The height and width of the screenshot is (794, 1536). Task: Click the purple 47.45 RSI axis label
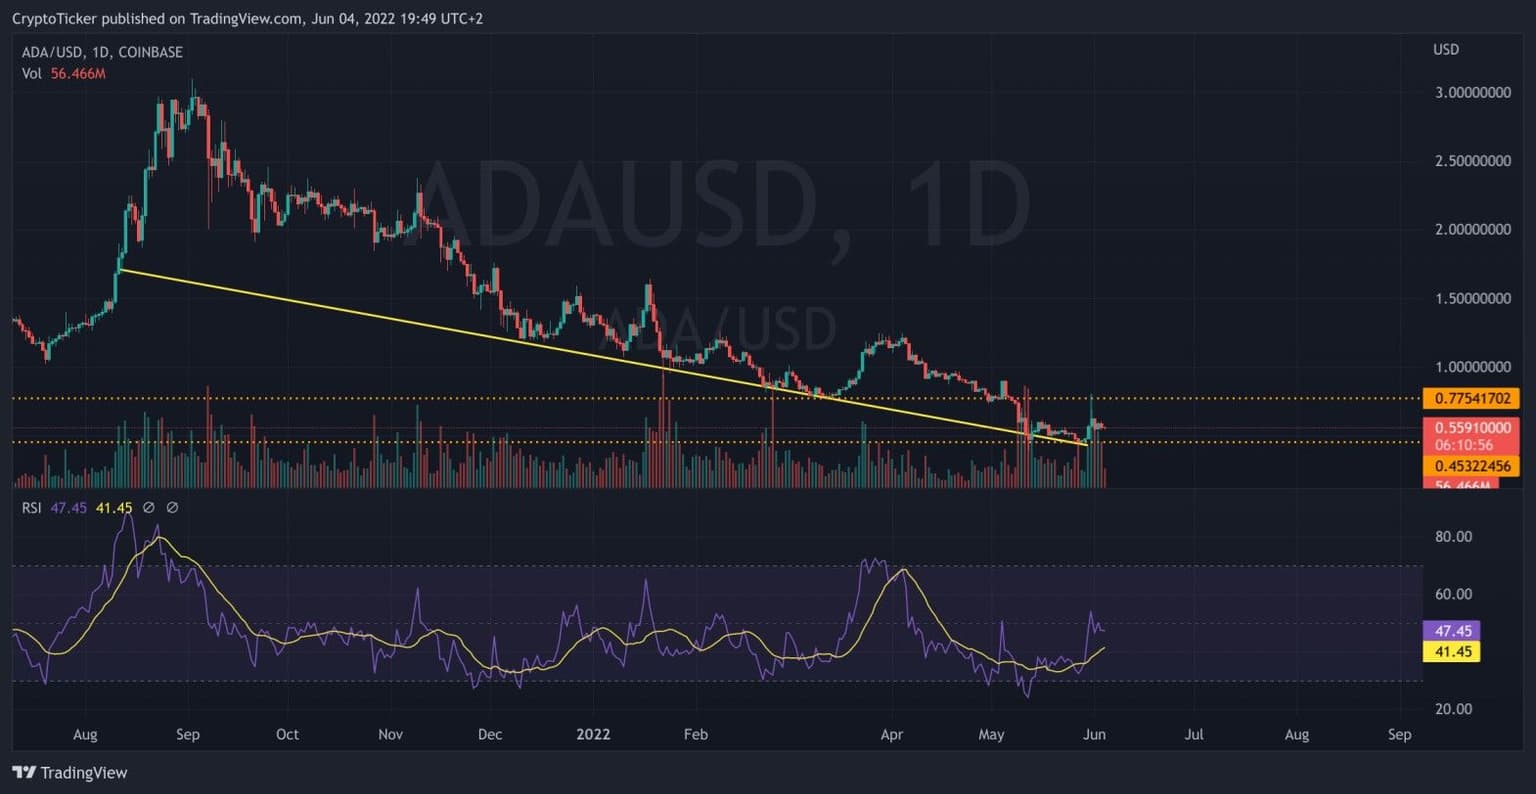pyautogui.click(x=1451, y=630)
